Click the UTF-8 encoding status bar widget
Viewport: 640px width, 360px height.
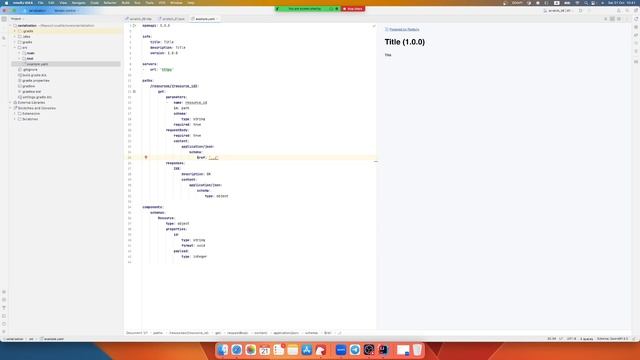[571, 339]
